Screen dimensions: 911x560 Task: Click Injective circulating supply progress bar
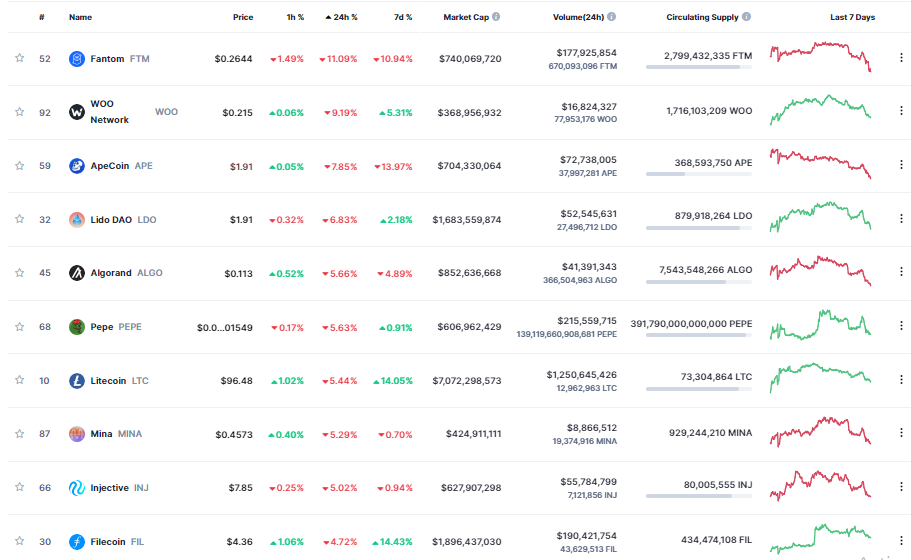click(x=699, y=496)
